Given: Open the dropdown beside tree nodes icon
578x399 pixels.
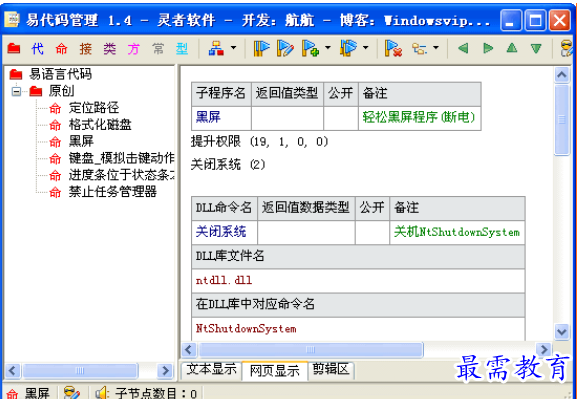Looking at the screenshot, I should [x=436, y=48].
